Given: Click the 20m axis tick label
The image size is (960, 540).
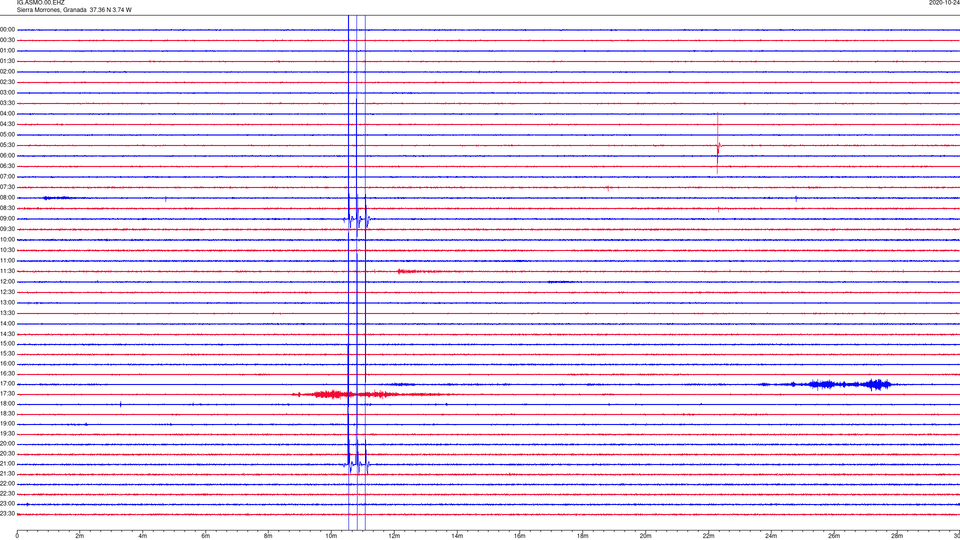Looking at the screenshot, I should click(x=645, y=536).
